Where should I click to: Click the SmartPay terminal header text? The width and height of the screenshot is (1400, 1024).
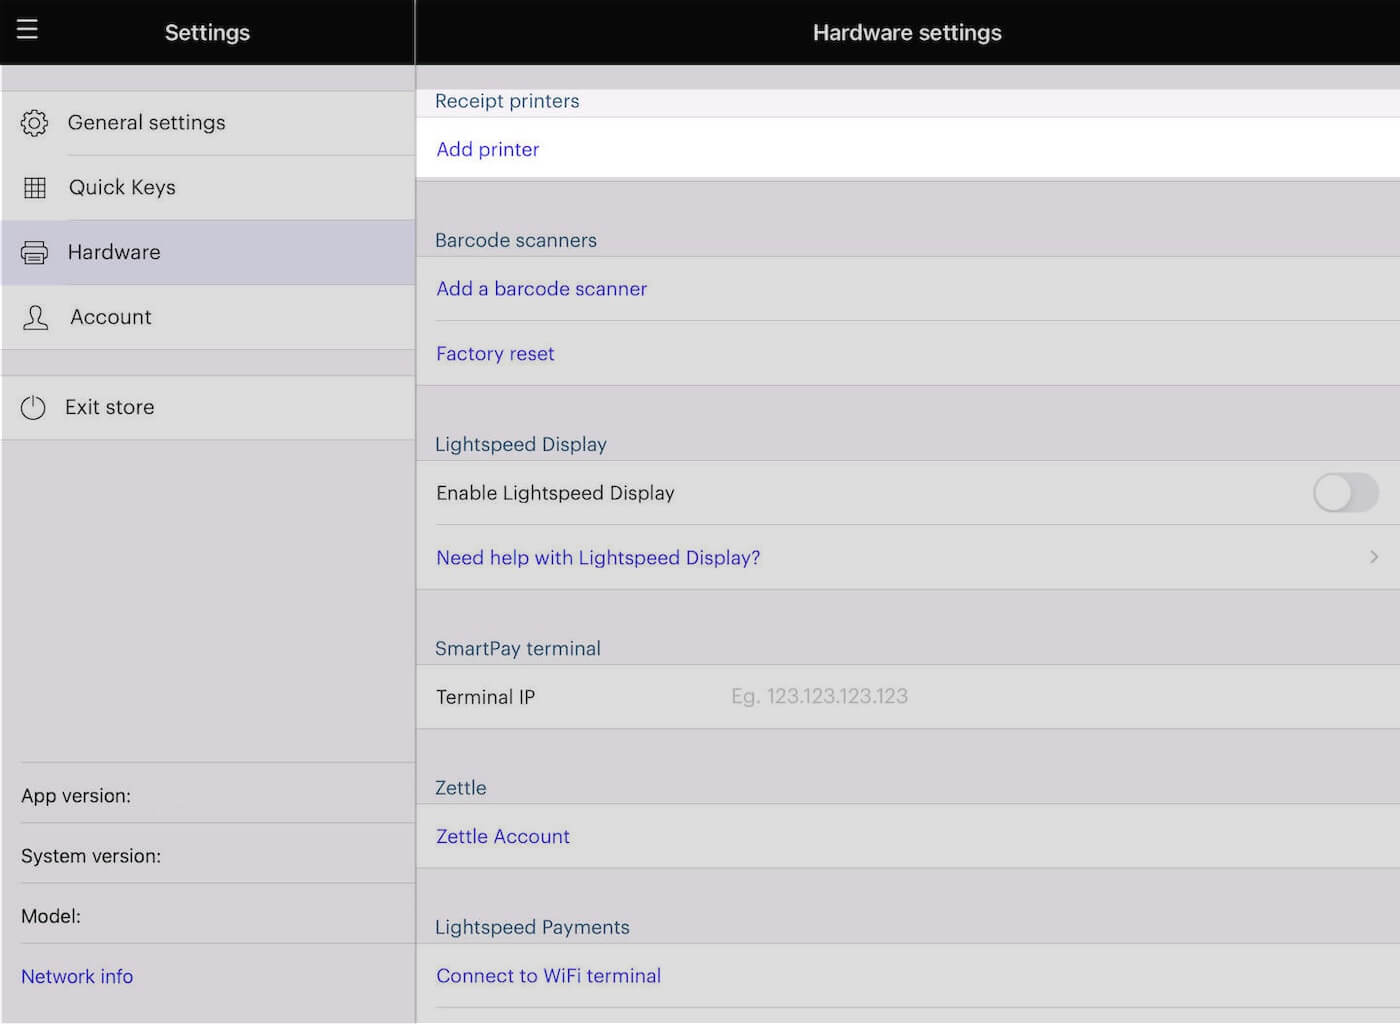click(x=518, y=649)
